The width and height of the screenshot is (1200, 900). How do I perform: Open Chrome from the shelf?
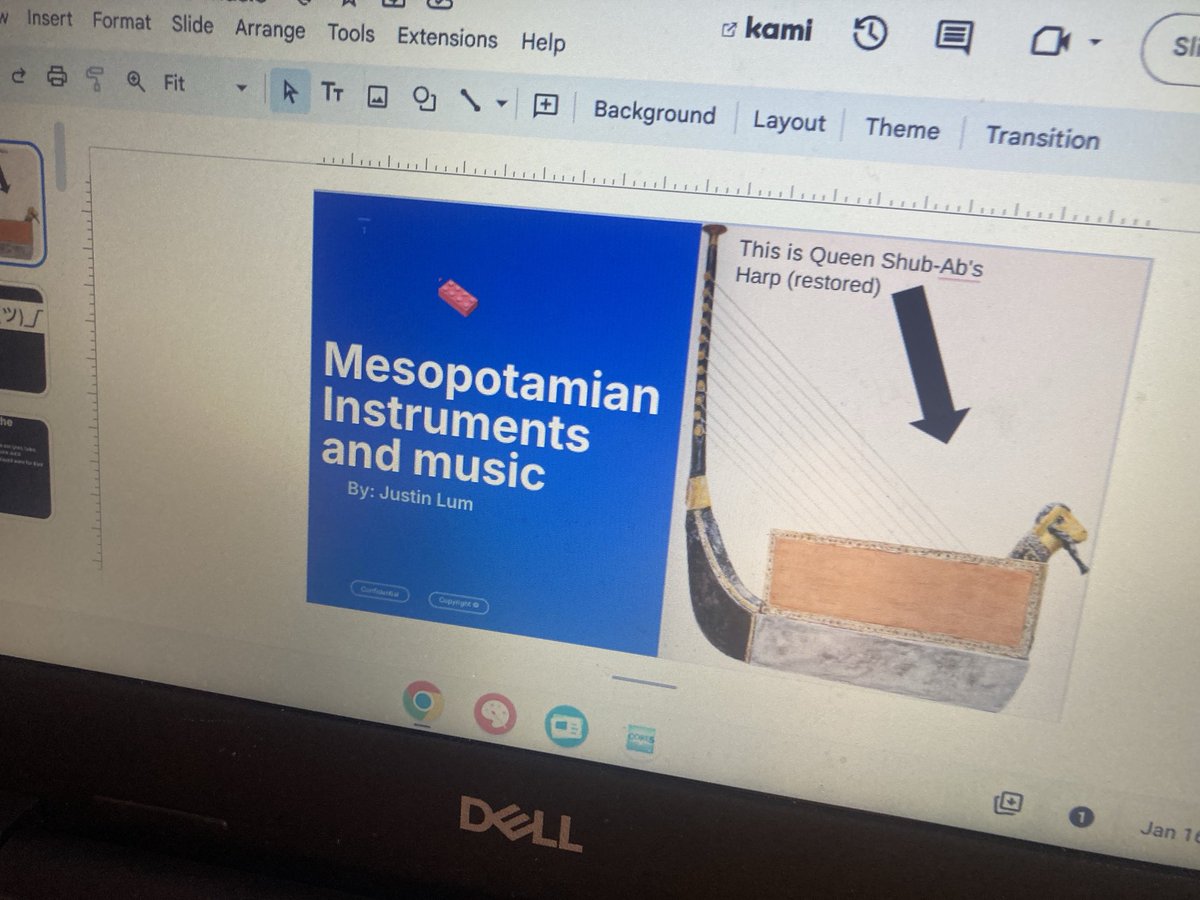[423, 701]
